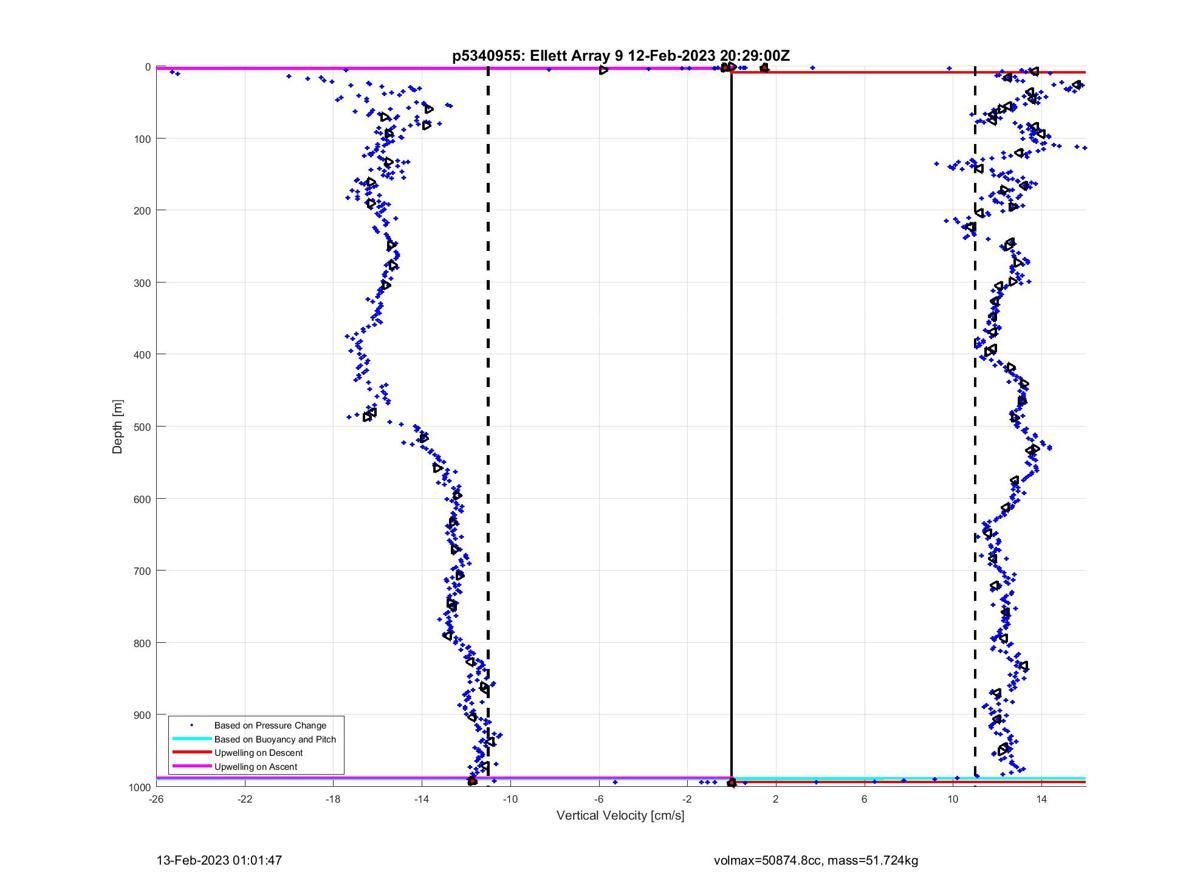
Task: Click the depth tick label 600
Action: [142, 499]
